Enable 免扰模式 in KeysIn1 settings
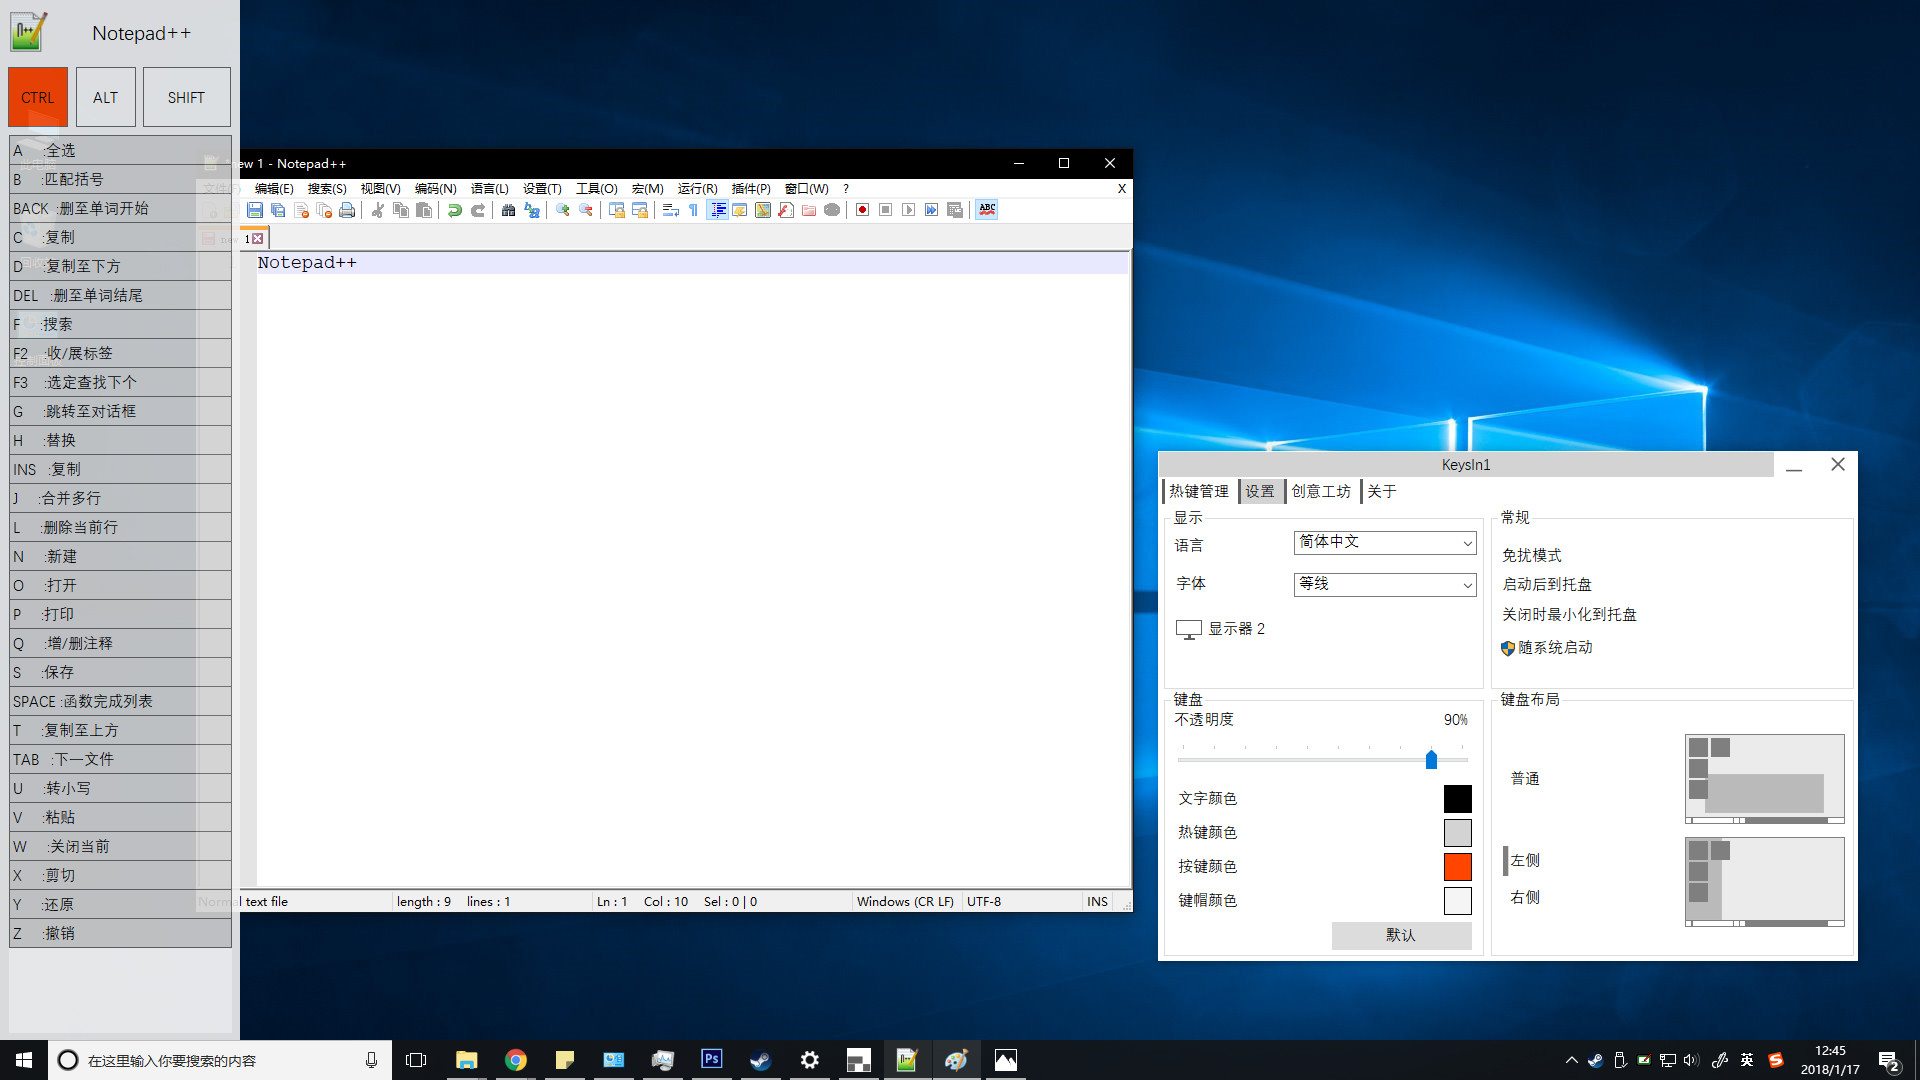1920x1080 pixels. 1530,554
